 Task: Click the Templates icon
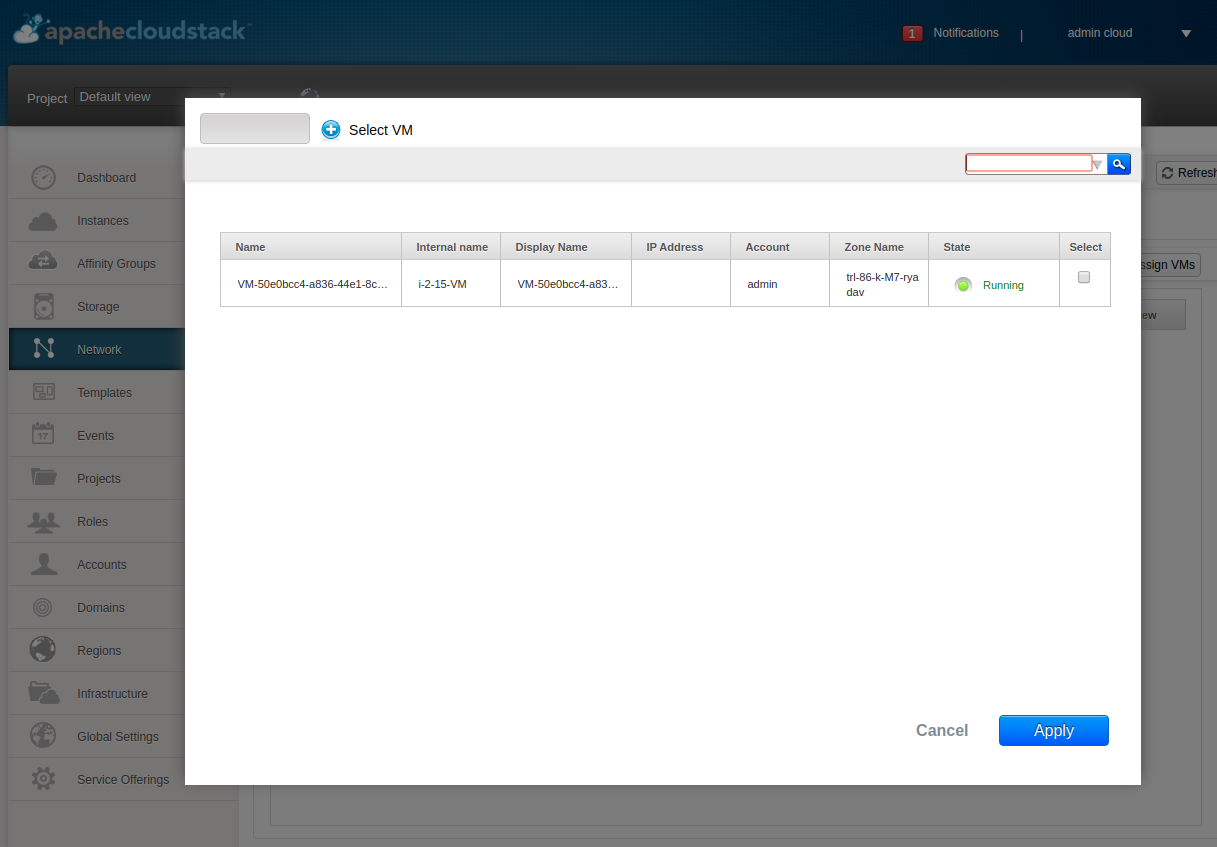pyautogui.click(x=43, y=392)
